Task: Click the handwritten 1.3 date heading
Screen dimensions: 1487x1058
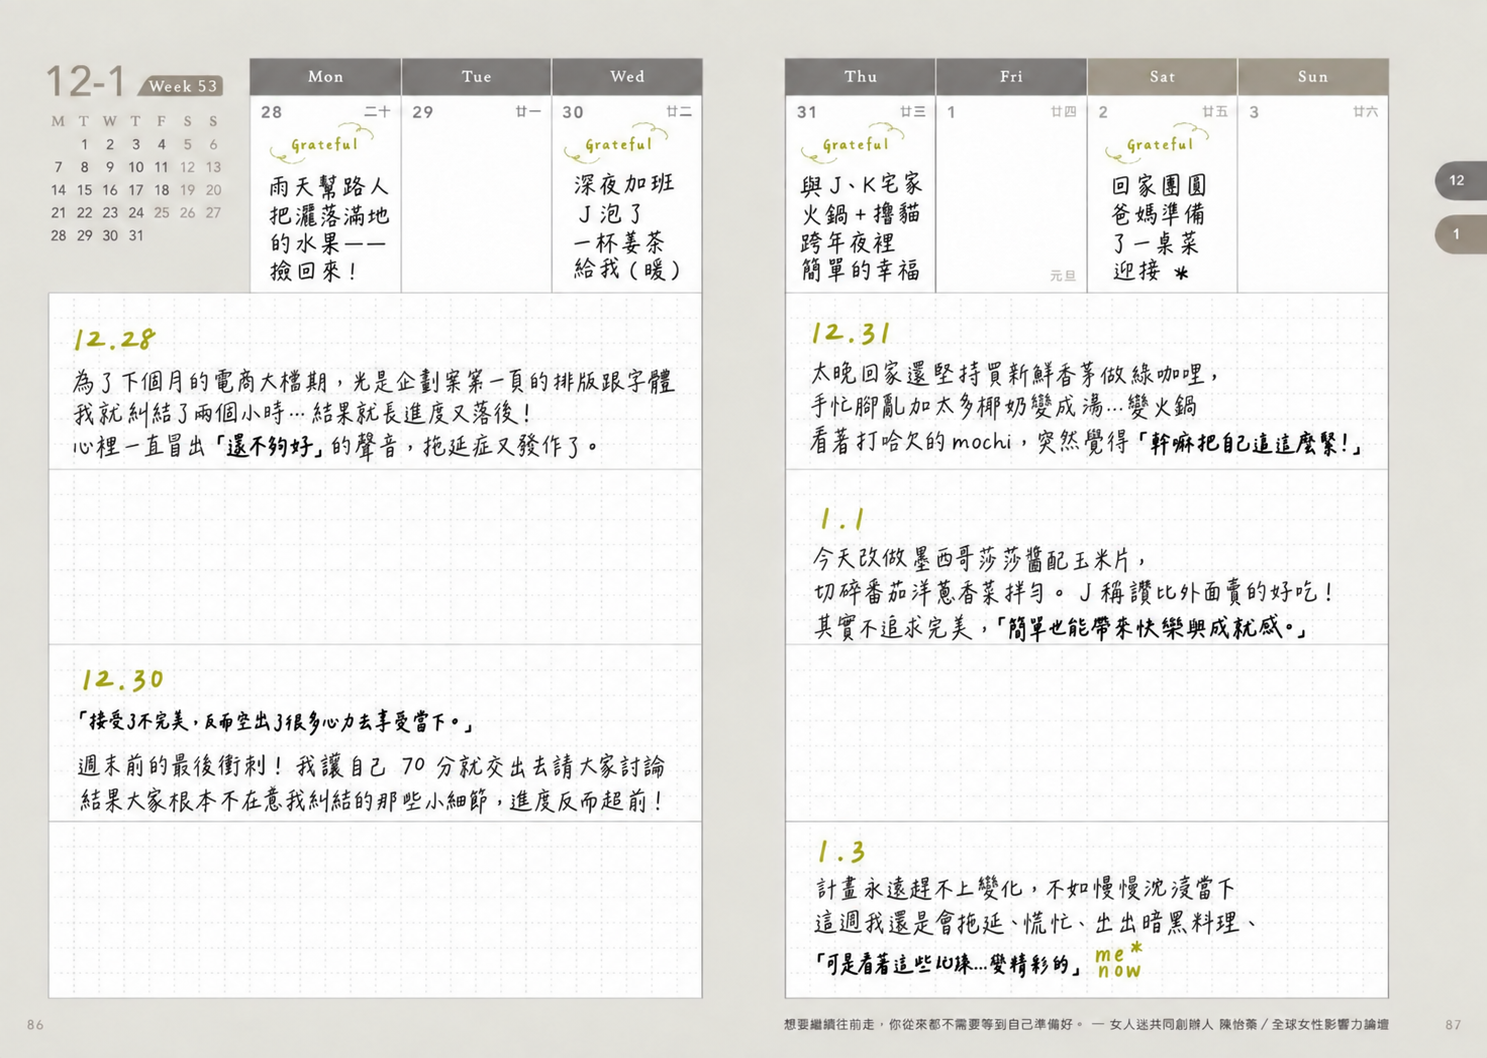Action: [841, 852]
